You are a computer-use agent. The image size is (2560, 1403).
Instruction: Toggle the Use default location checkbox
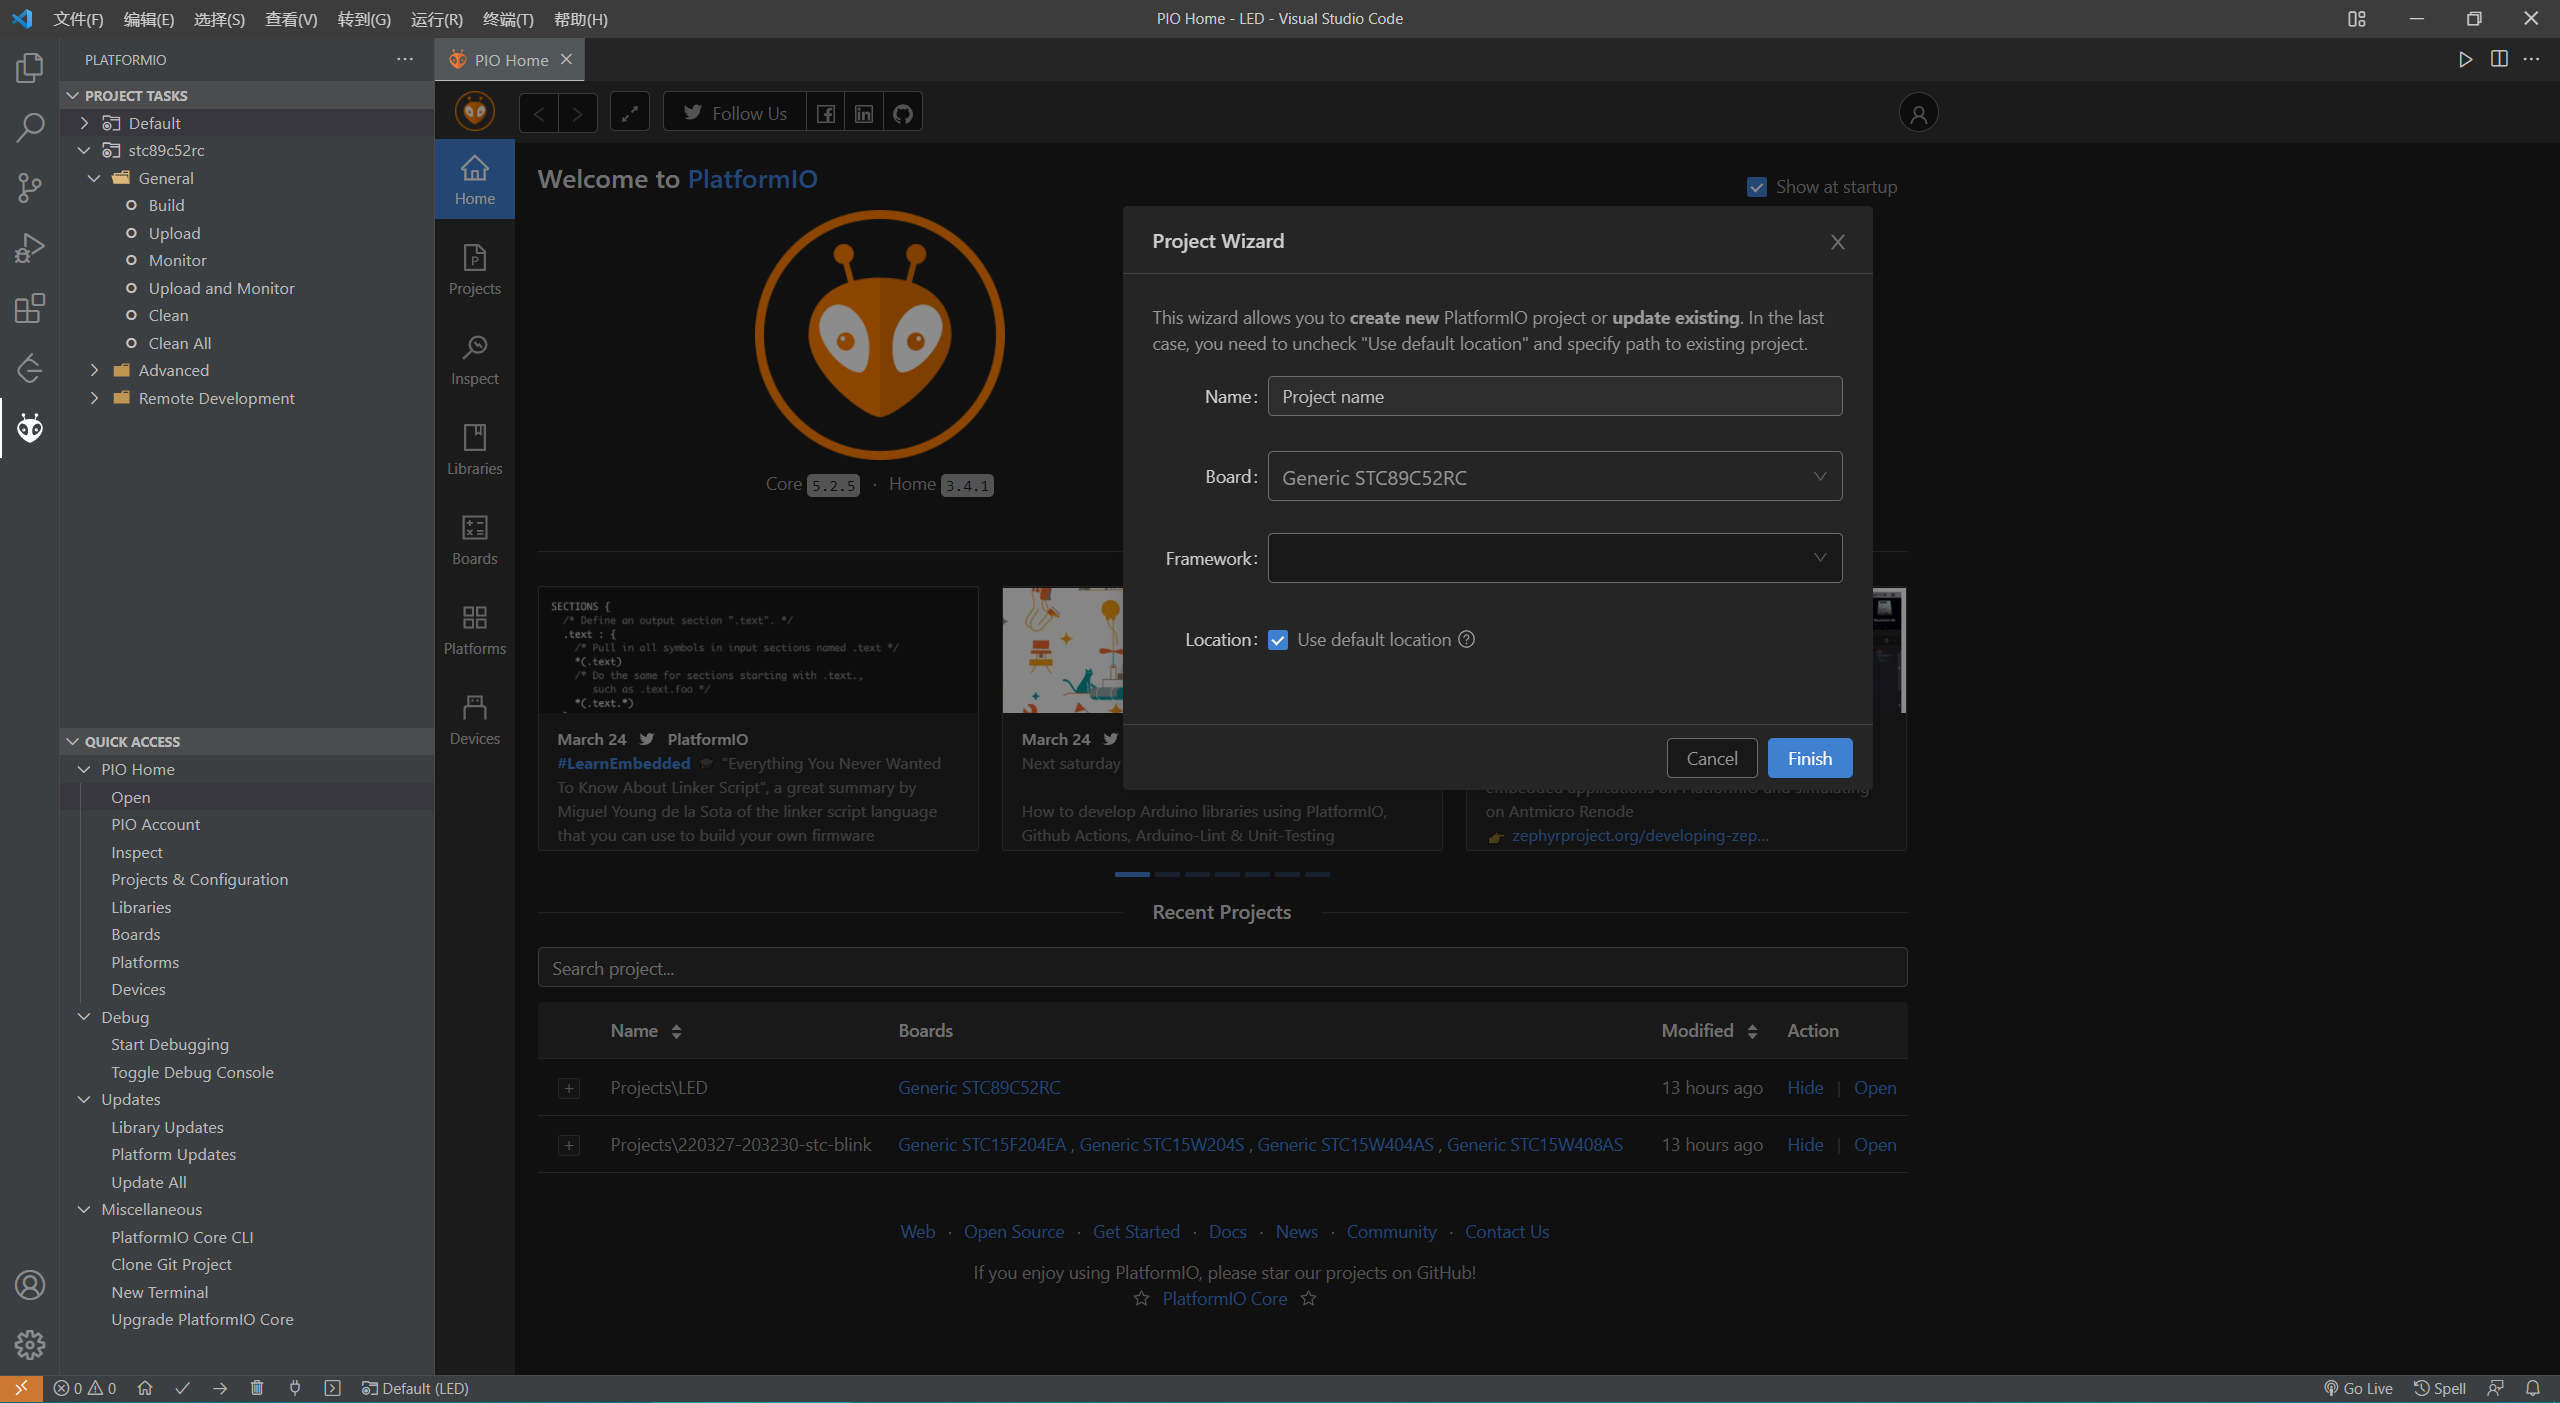pyautogui.click(x=1278, y=640)
